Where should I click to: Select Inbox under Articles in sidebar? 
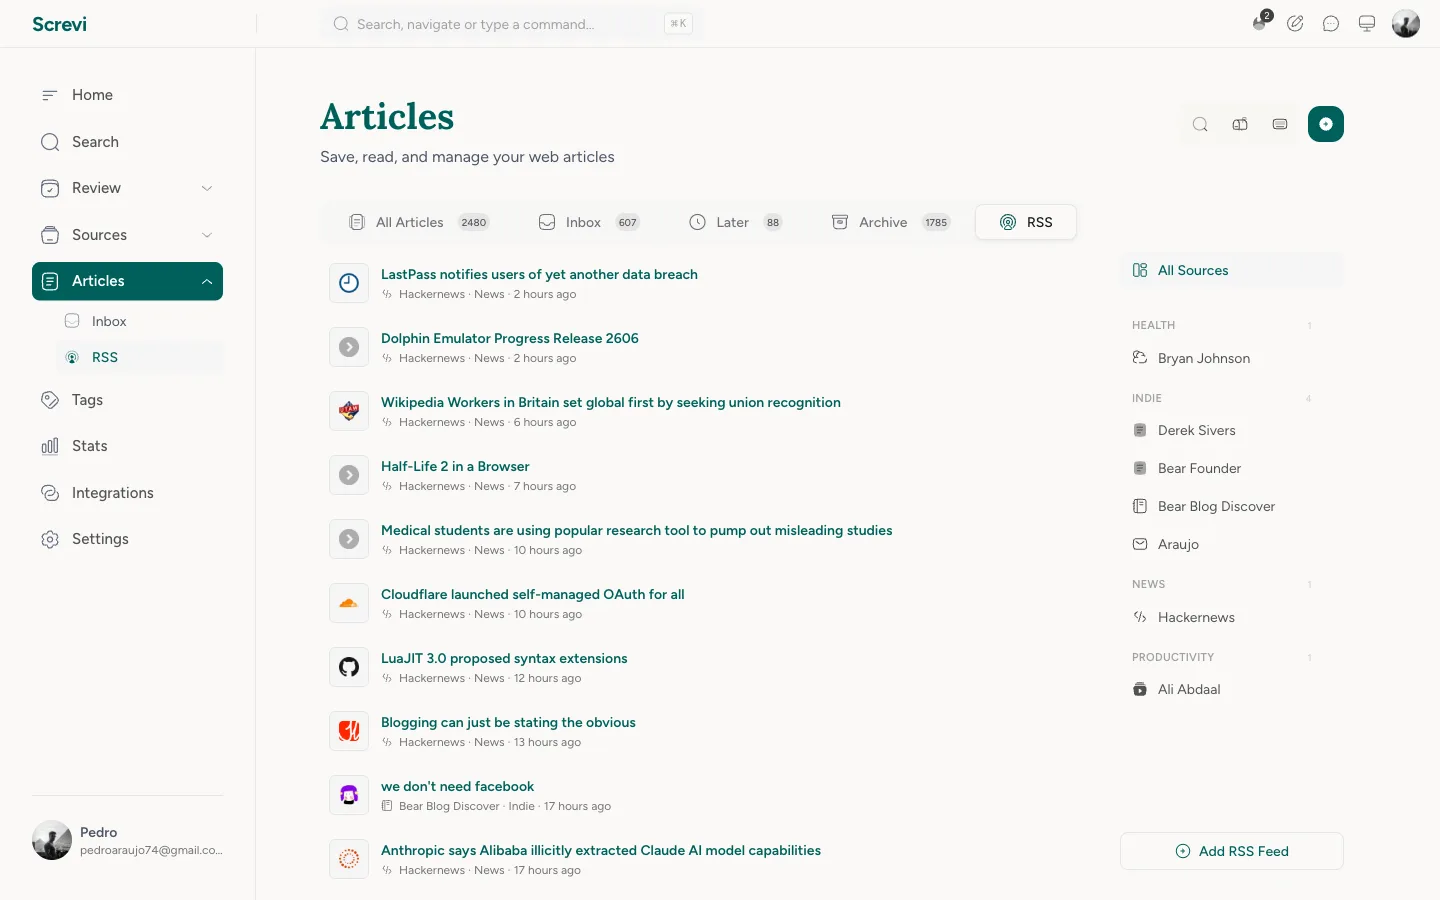click(x=139, y=321)
